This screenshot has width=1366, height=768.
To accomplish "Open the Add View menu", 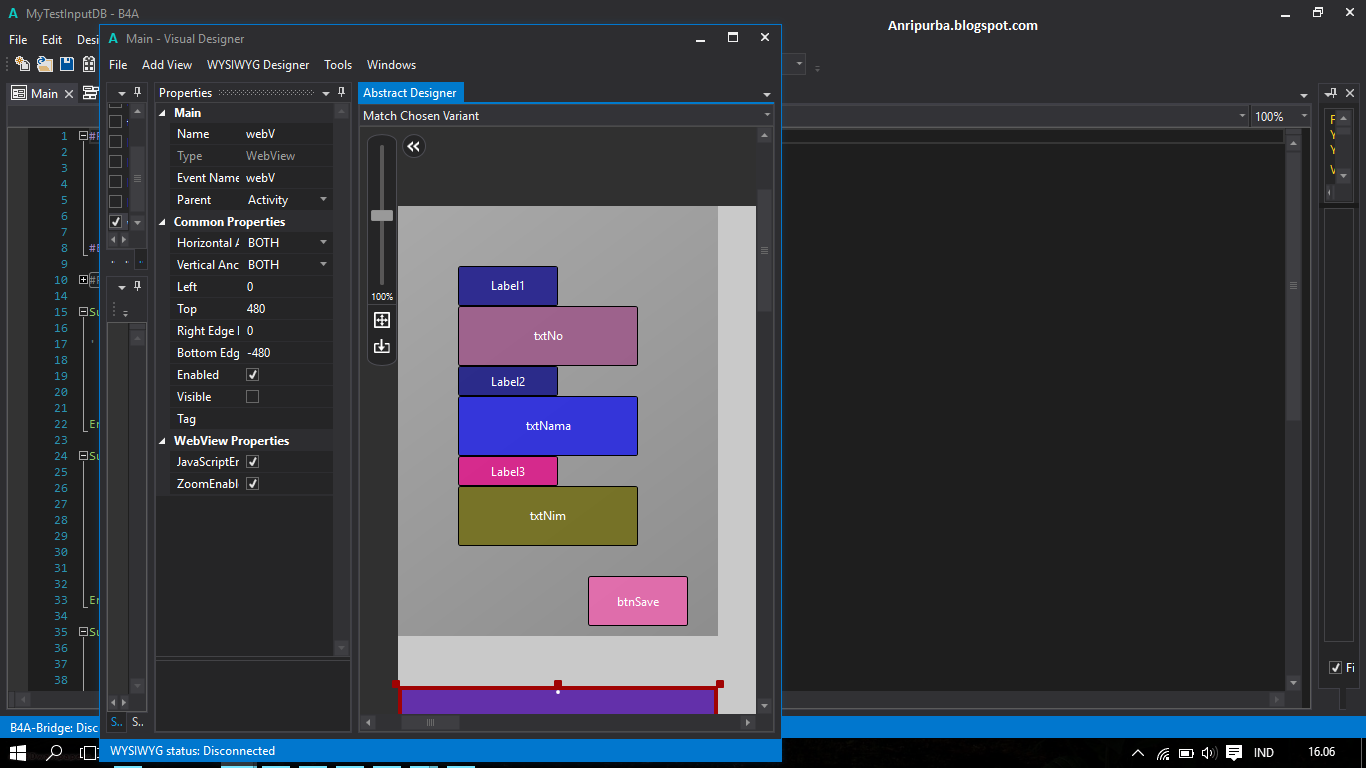I will click(167, 65).
